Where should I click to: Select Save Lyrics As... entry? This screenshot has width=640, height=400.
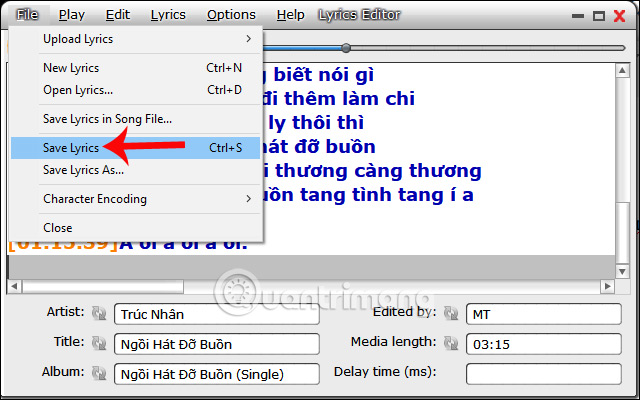(136, 170)
